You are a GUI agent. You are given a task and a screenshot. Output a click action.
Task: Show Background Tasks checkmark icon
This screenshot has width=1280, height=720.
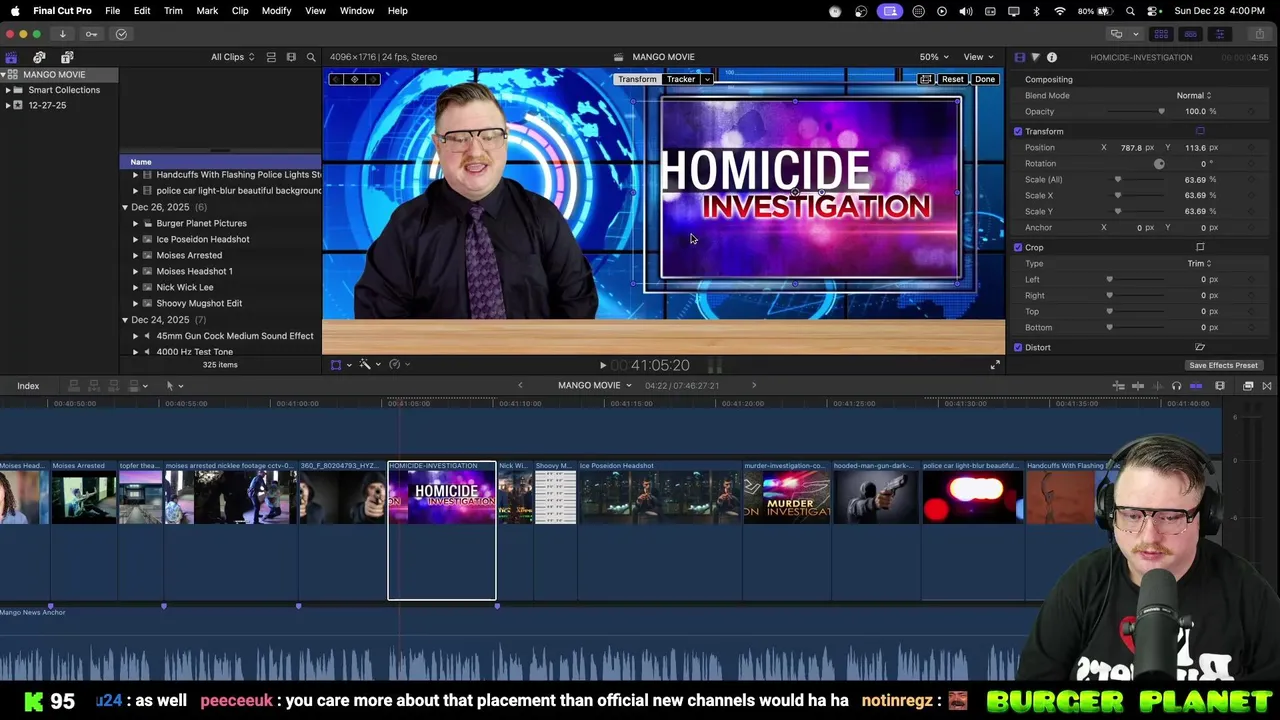[x=121, y=34]
